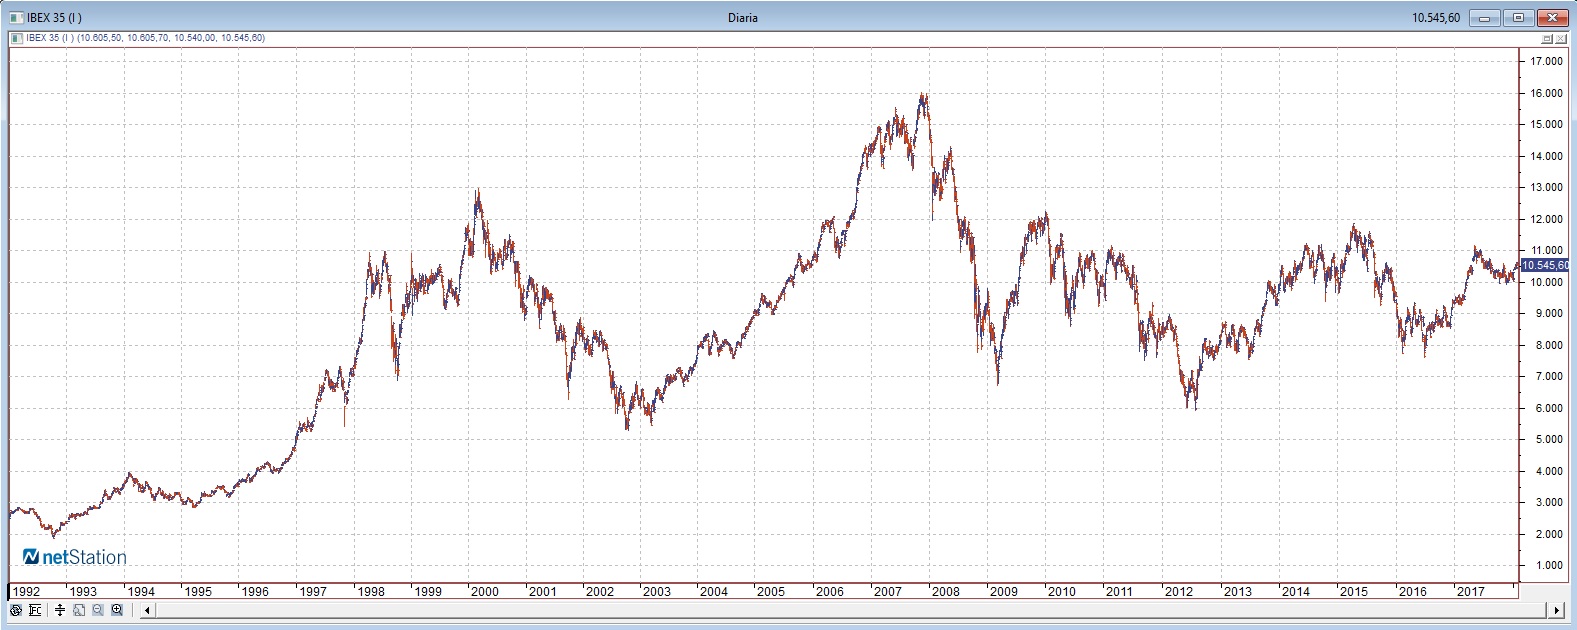Click the current price tag 10.545,60 on axis
Screen dimensions: 1577x630
point(1544,265)
